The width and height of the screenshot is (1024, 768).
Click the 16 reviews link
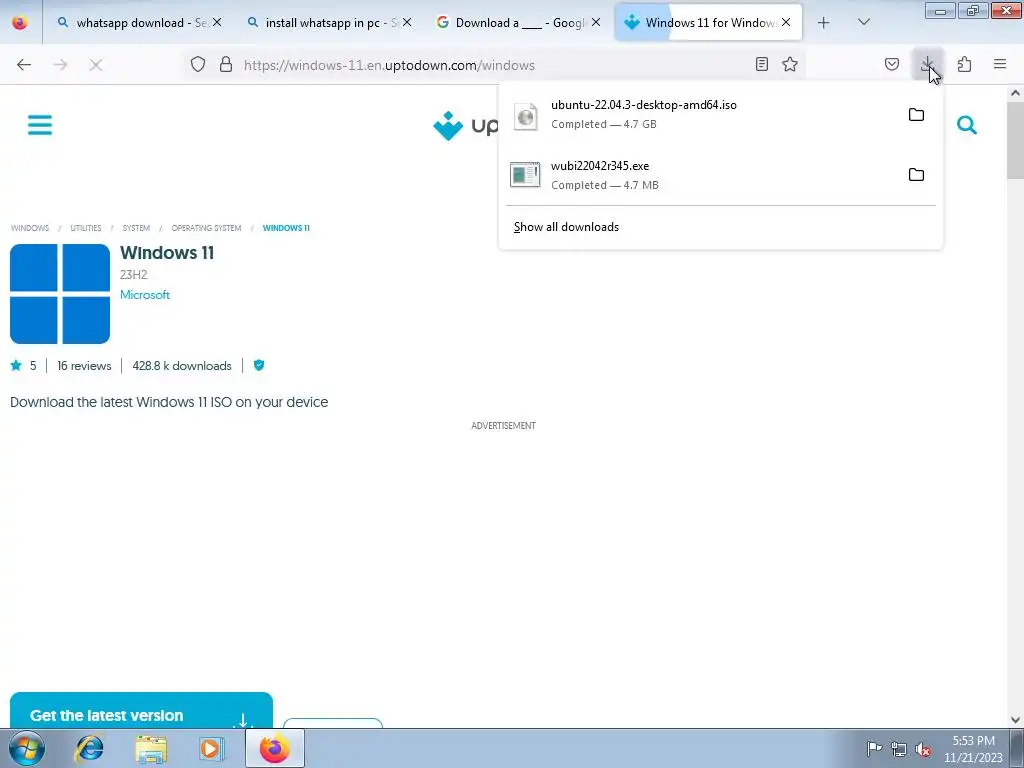point(84,366)
